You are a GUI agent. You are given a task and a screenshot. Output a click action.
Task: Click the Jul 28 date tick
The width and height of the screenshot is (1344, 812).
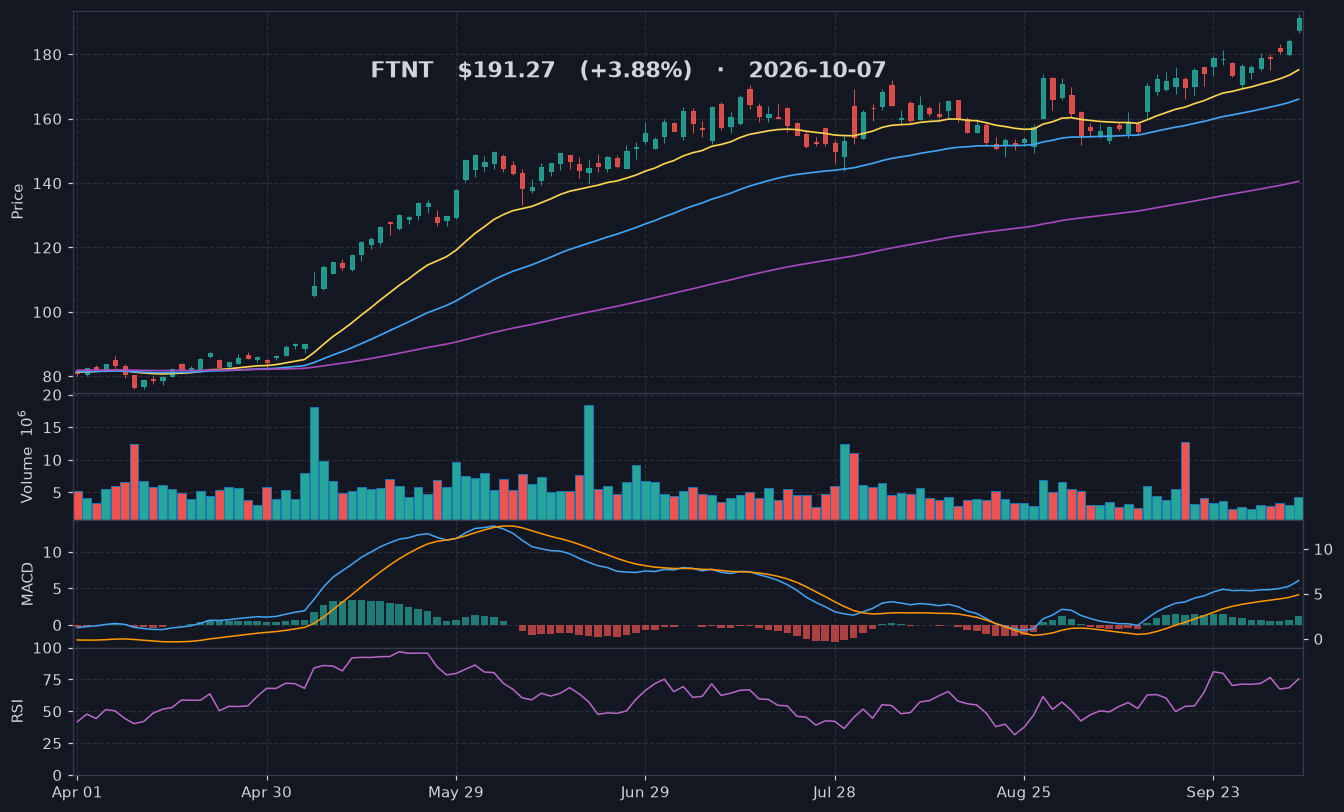click(834, 792)
